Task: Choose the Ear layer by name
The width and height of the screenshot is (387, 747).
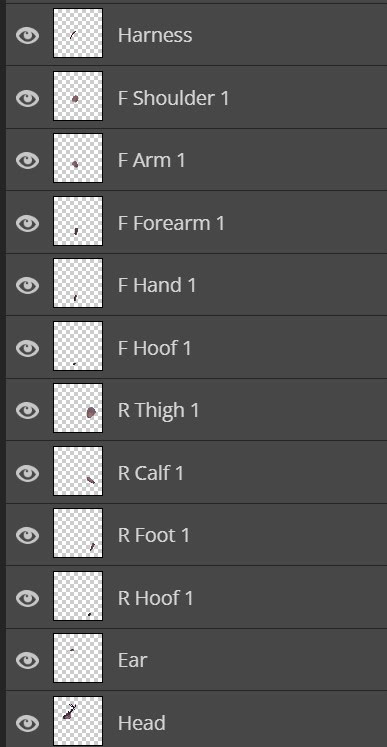Action: point(132,660)
